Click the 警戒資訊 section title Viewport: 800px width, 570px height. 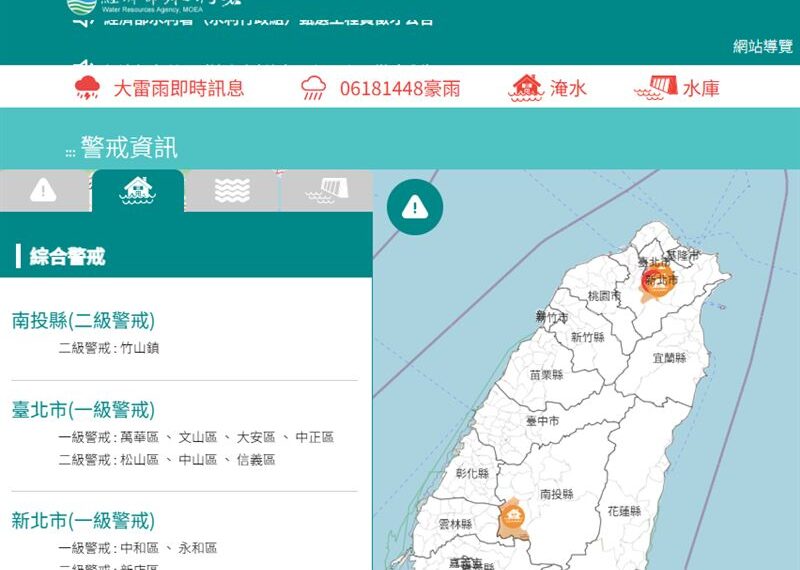[129, 147]
